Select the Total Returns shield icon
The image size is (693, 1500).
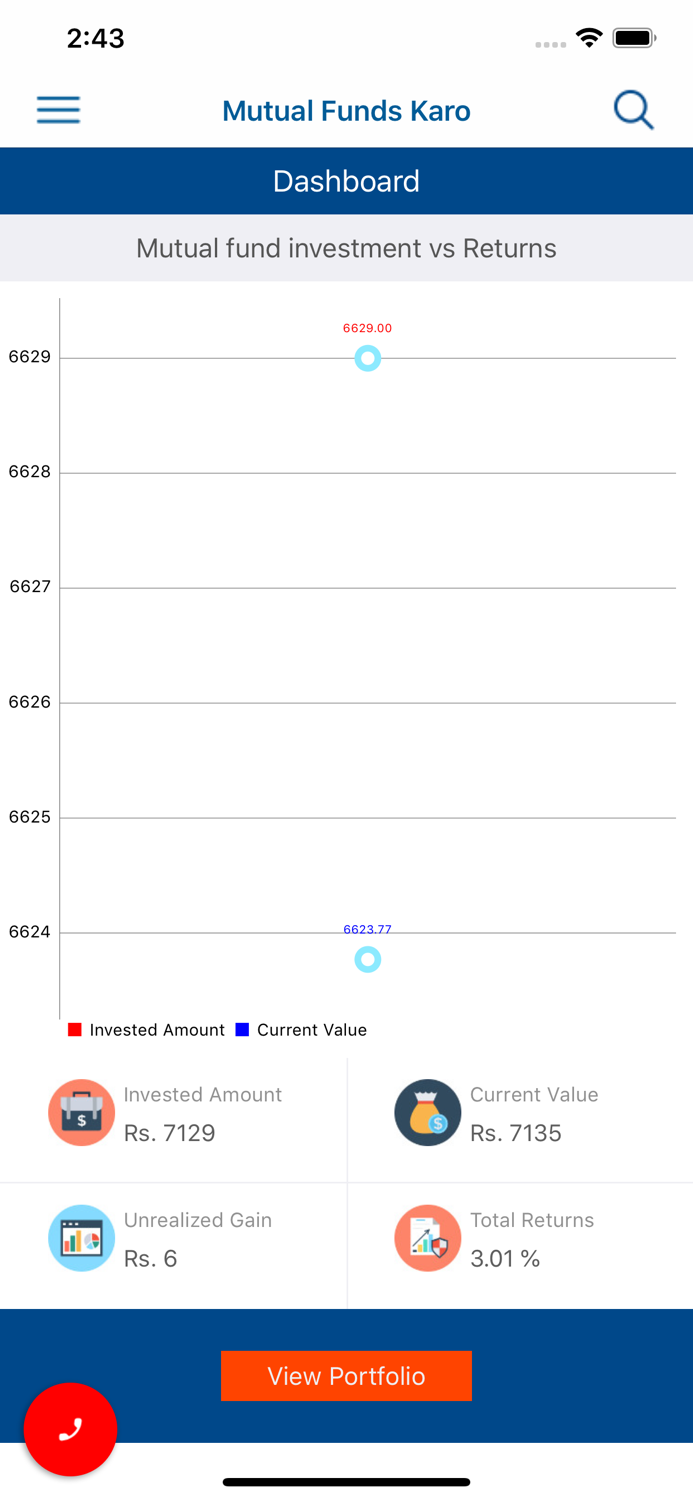[427, 1238]
